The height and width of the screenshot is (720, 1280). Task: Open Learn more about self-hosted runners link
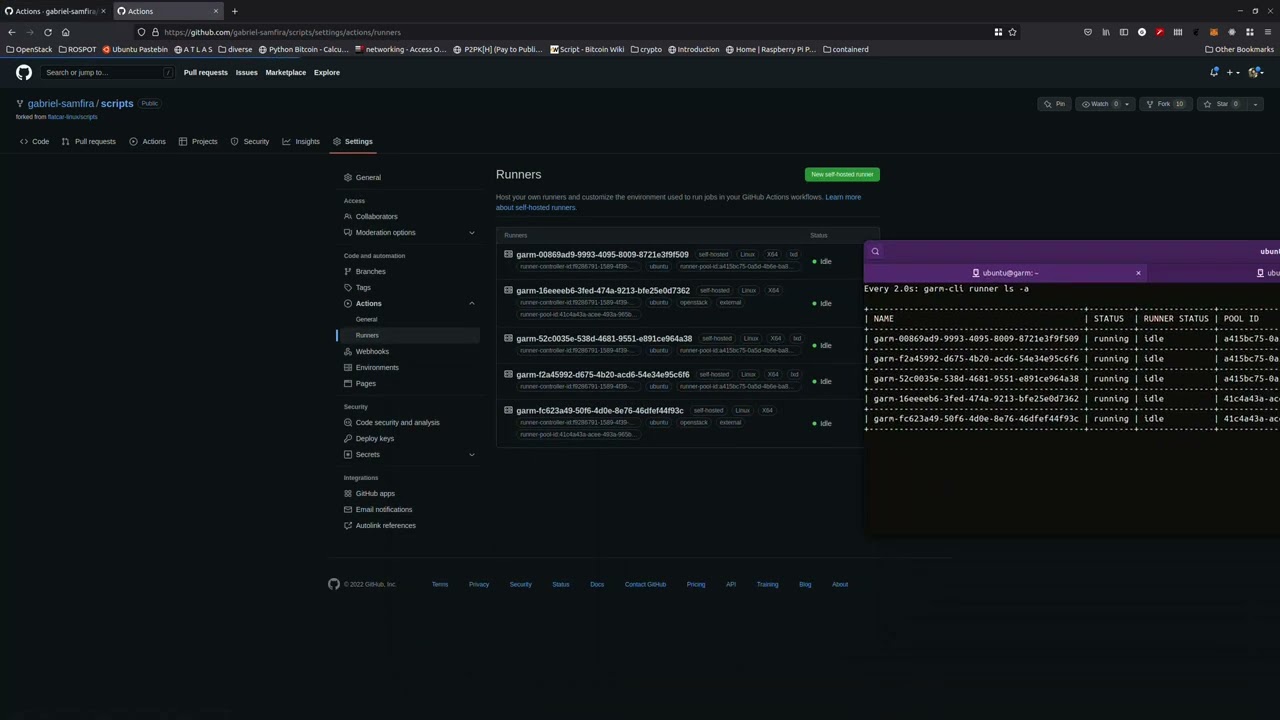[x=843, y=197]
